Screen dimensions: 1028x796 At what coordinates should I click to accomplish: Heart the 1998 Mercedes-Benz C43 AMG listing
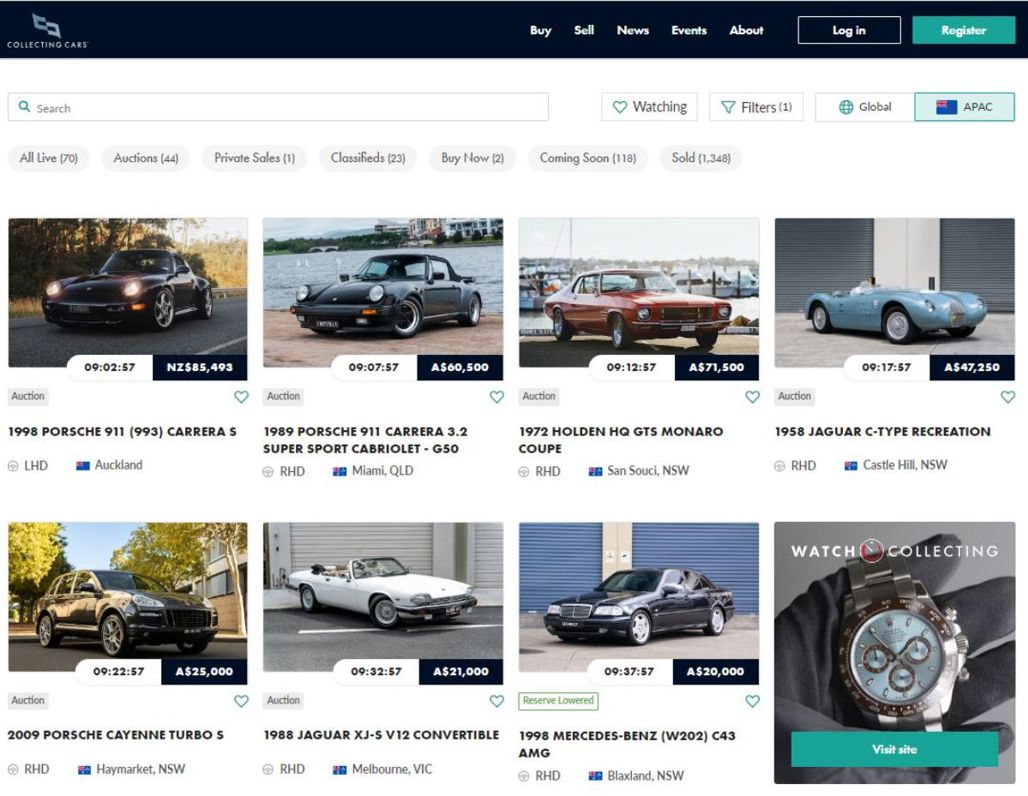753,701
